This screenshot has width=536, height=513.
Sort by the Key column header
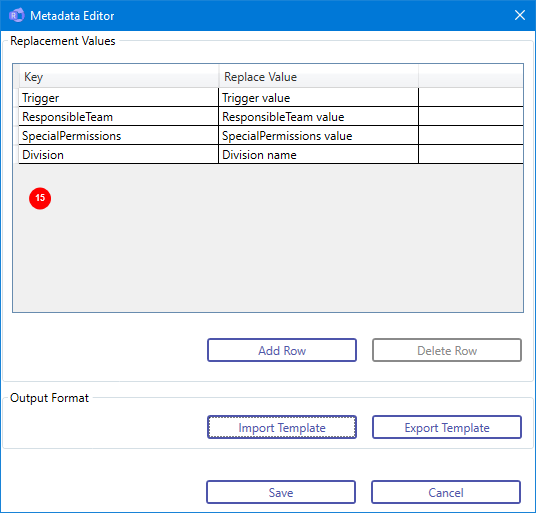(119, 77)
